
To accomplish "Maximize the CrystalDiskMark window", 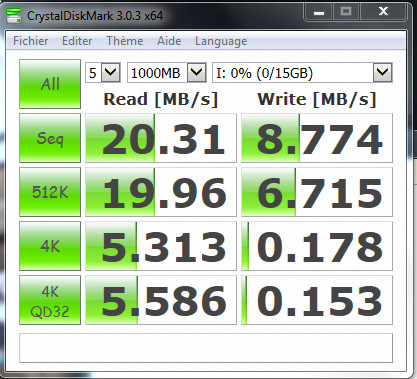I will pos(346,12).
